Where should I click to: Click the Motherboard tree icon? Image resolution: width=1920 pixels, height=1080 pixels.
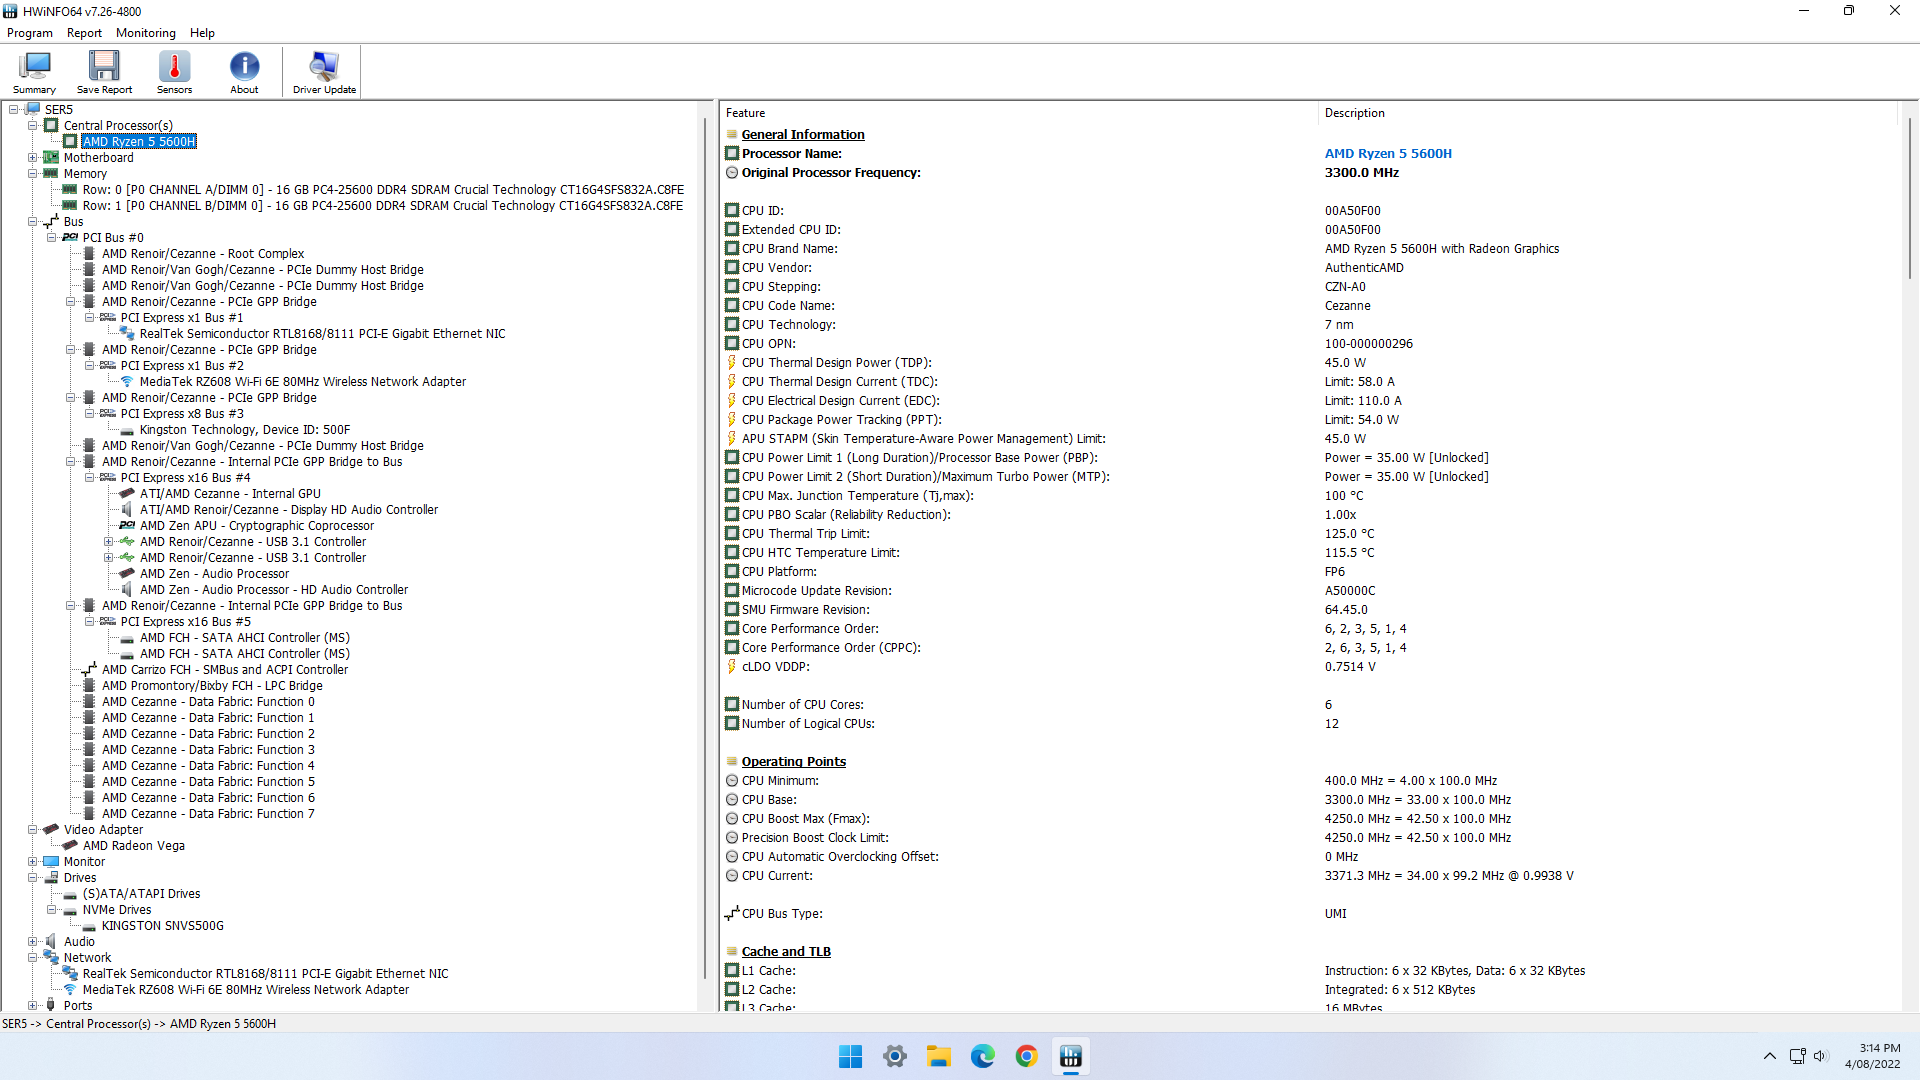pyautogui.click(x=51, y=158)
